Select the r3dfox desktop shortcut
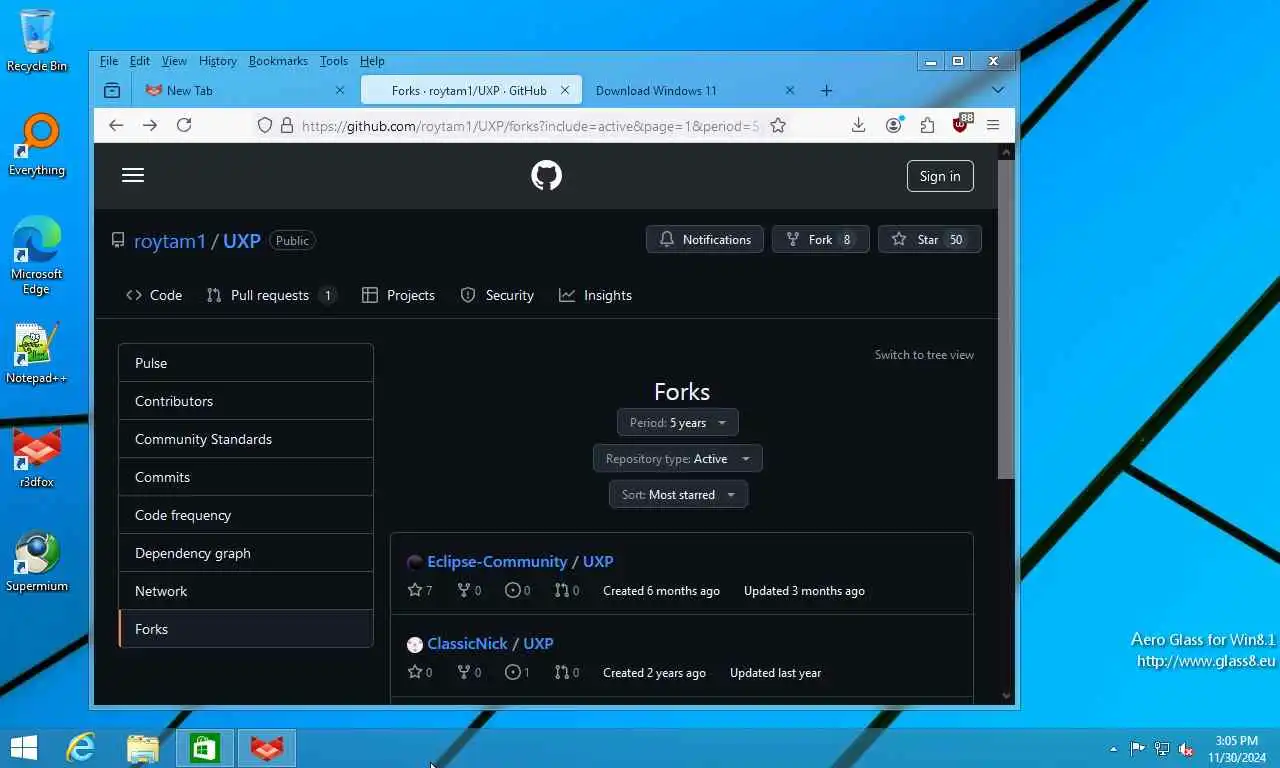 pos(37,459)
